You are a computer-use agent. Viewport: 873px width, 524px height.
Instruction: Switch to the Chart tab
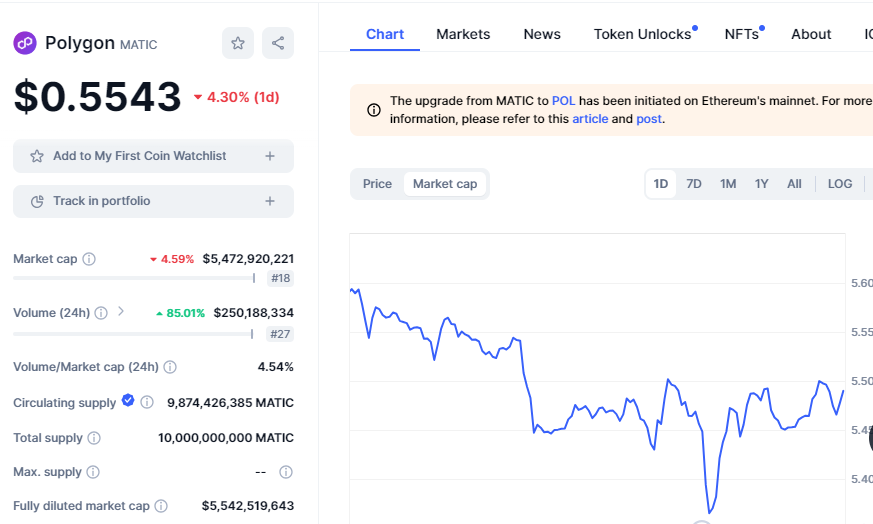pos(385,34)
